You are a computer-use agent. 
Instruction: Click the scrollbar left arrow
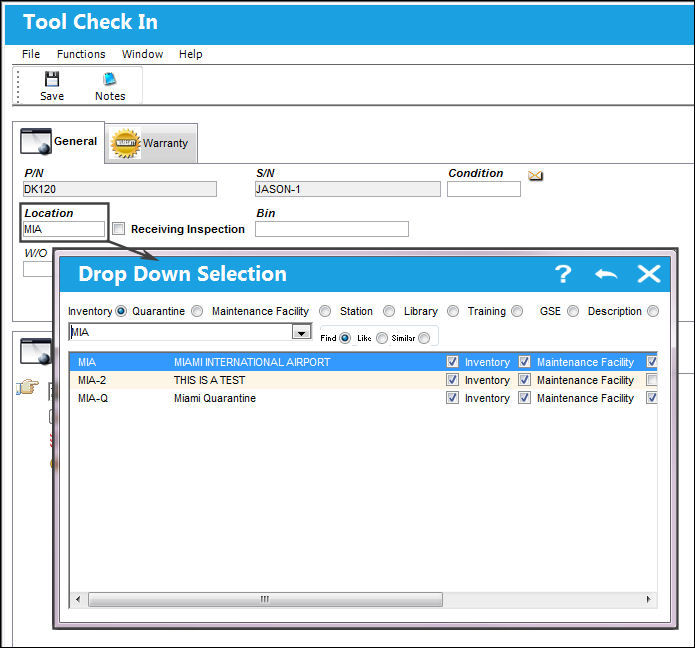[x=78, y=599]
